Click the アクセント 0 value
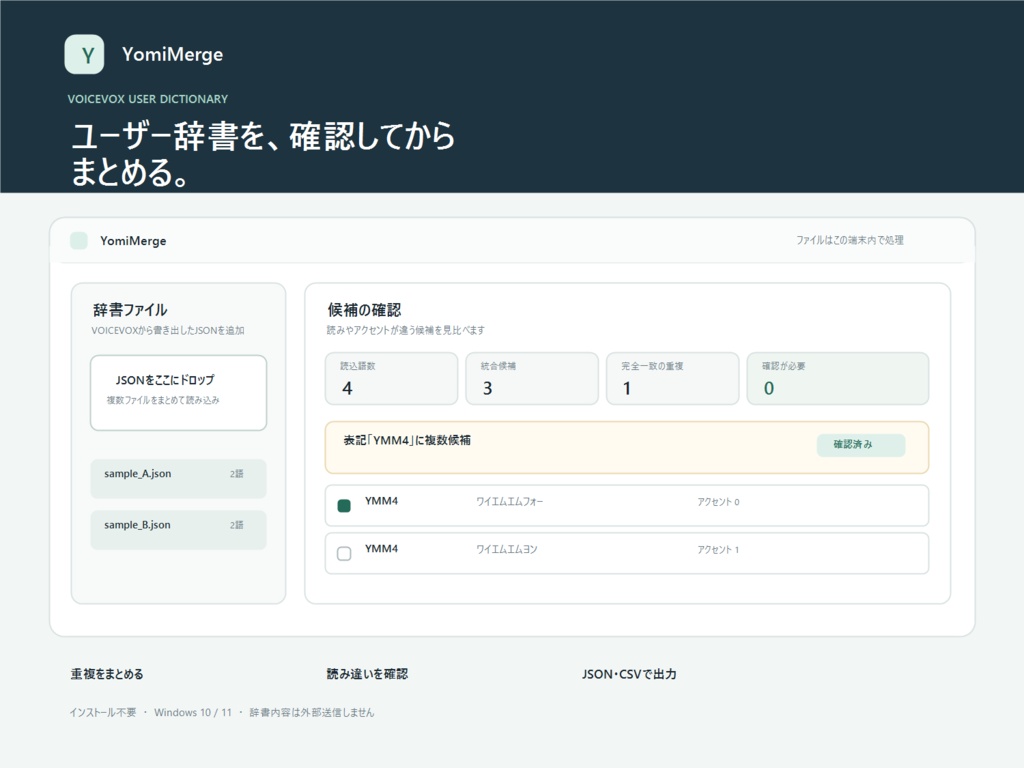 [x=718, y=502]
